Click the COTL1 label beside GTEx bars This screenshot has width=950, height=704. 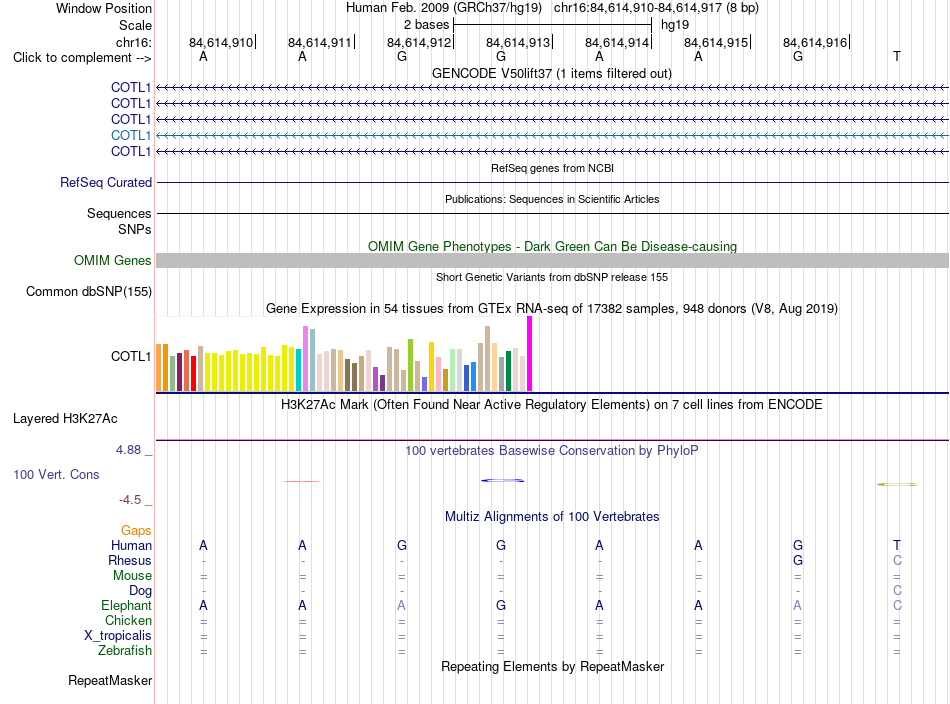pos(130,356)
